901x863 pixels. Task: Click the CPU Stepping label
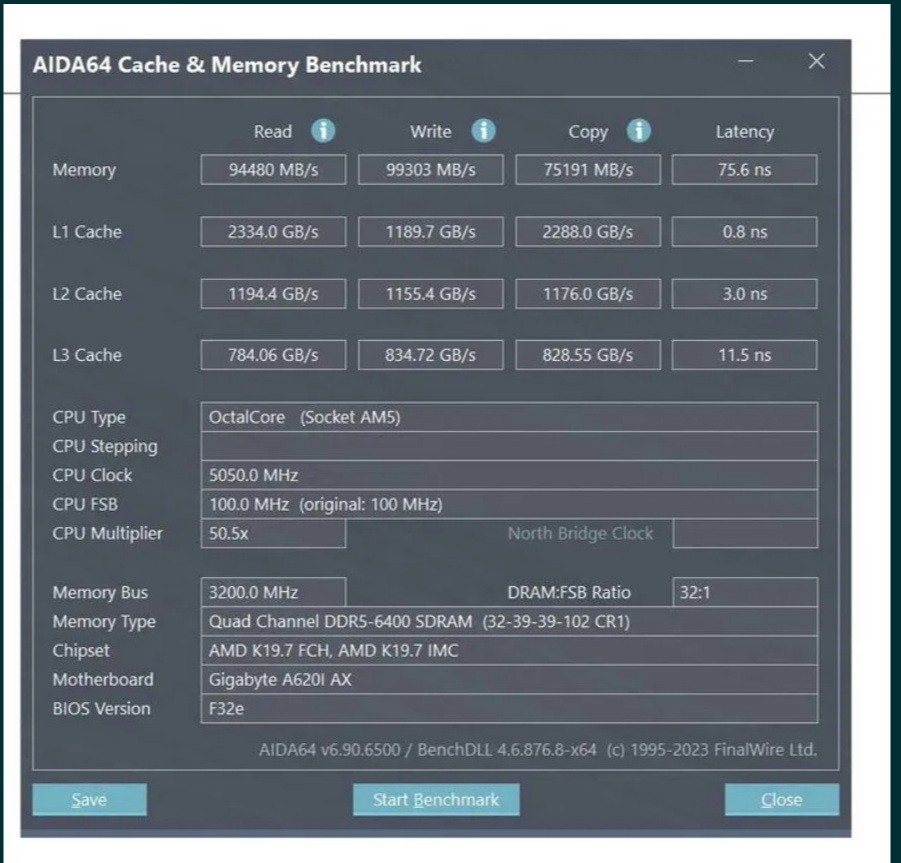point(105,447)
